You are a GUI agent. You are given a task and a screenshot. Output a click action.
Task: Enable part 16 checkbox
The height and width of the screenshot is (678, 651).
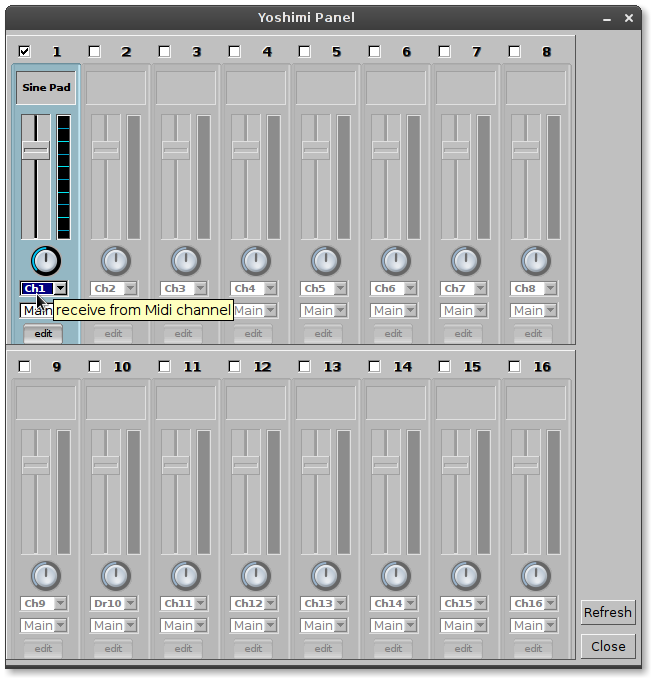click(515, 367)
